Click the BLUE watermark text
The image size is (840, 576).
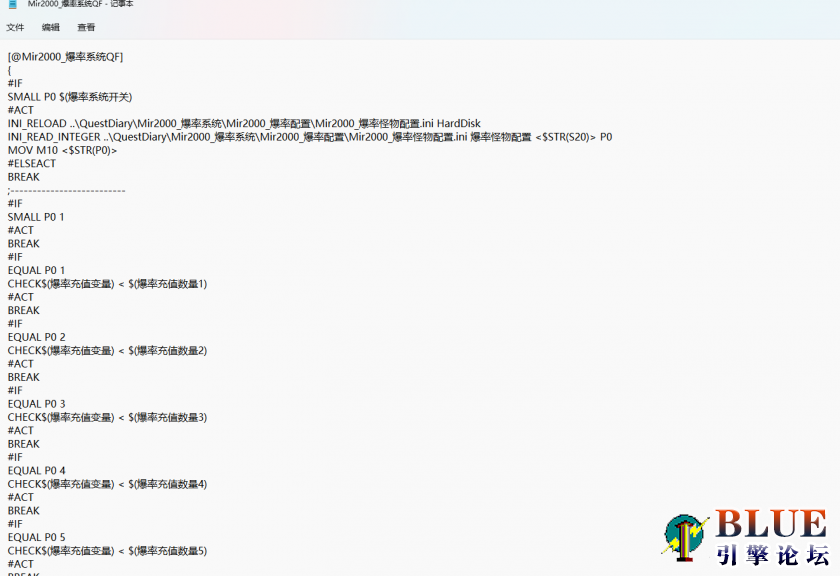[770, 525]
